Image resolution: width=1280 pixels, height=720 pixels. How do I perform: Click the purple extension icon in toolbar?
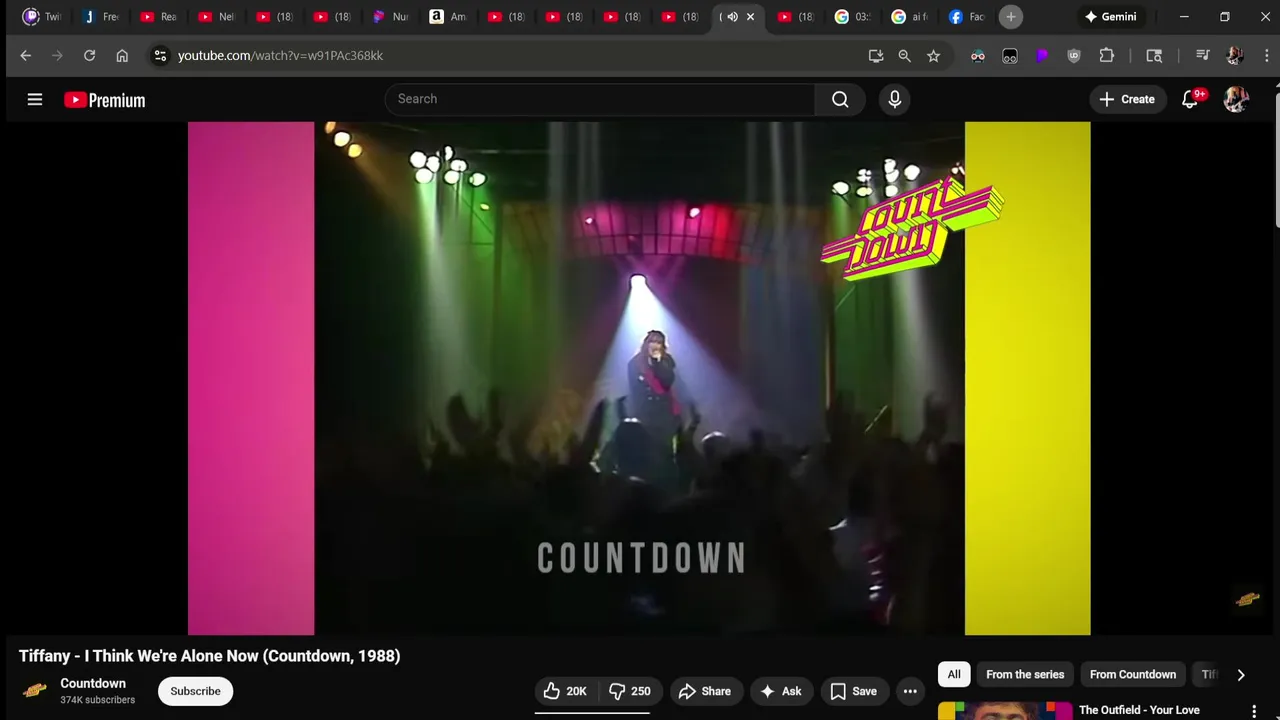[1042, 56]
